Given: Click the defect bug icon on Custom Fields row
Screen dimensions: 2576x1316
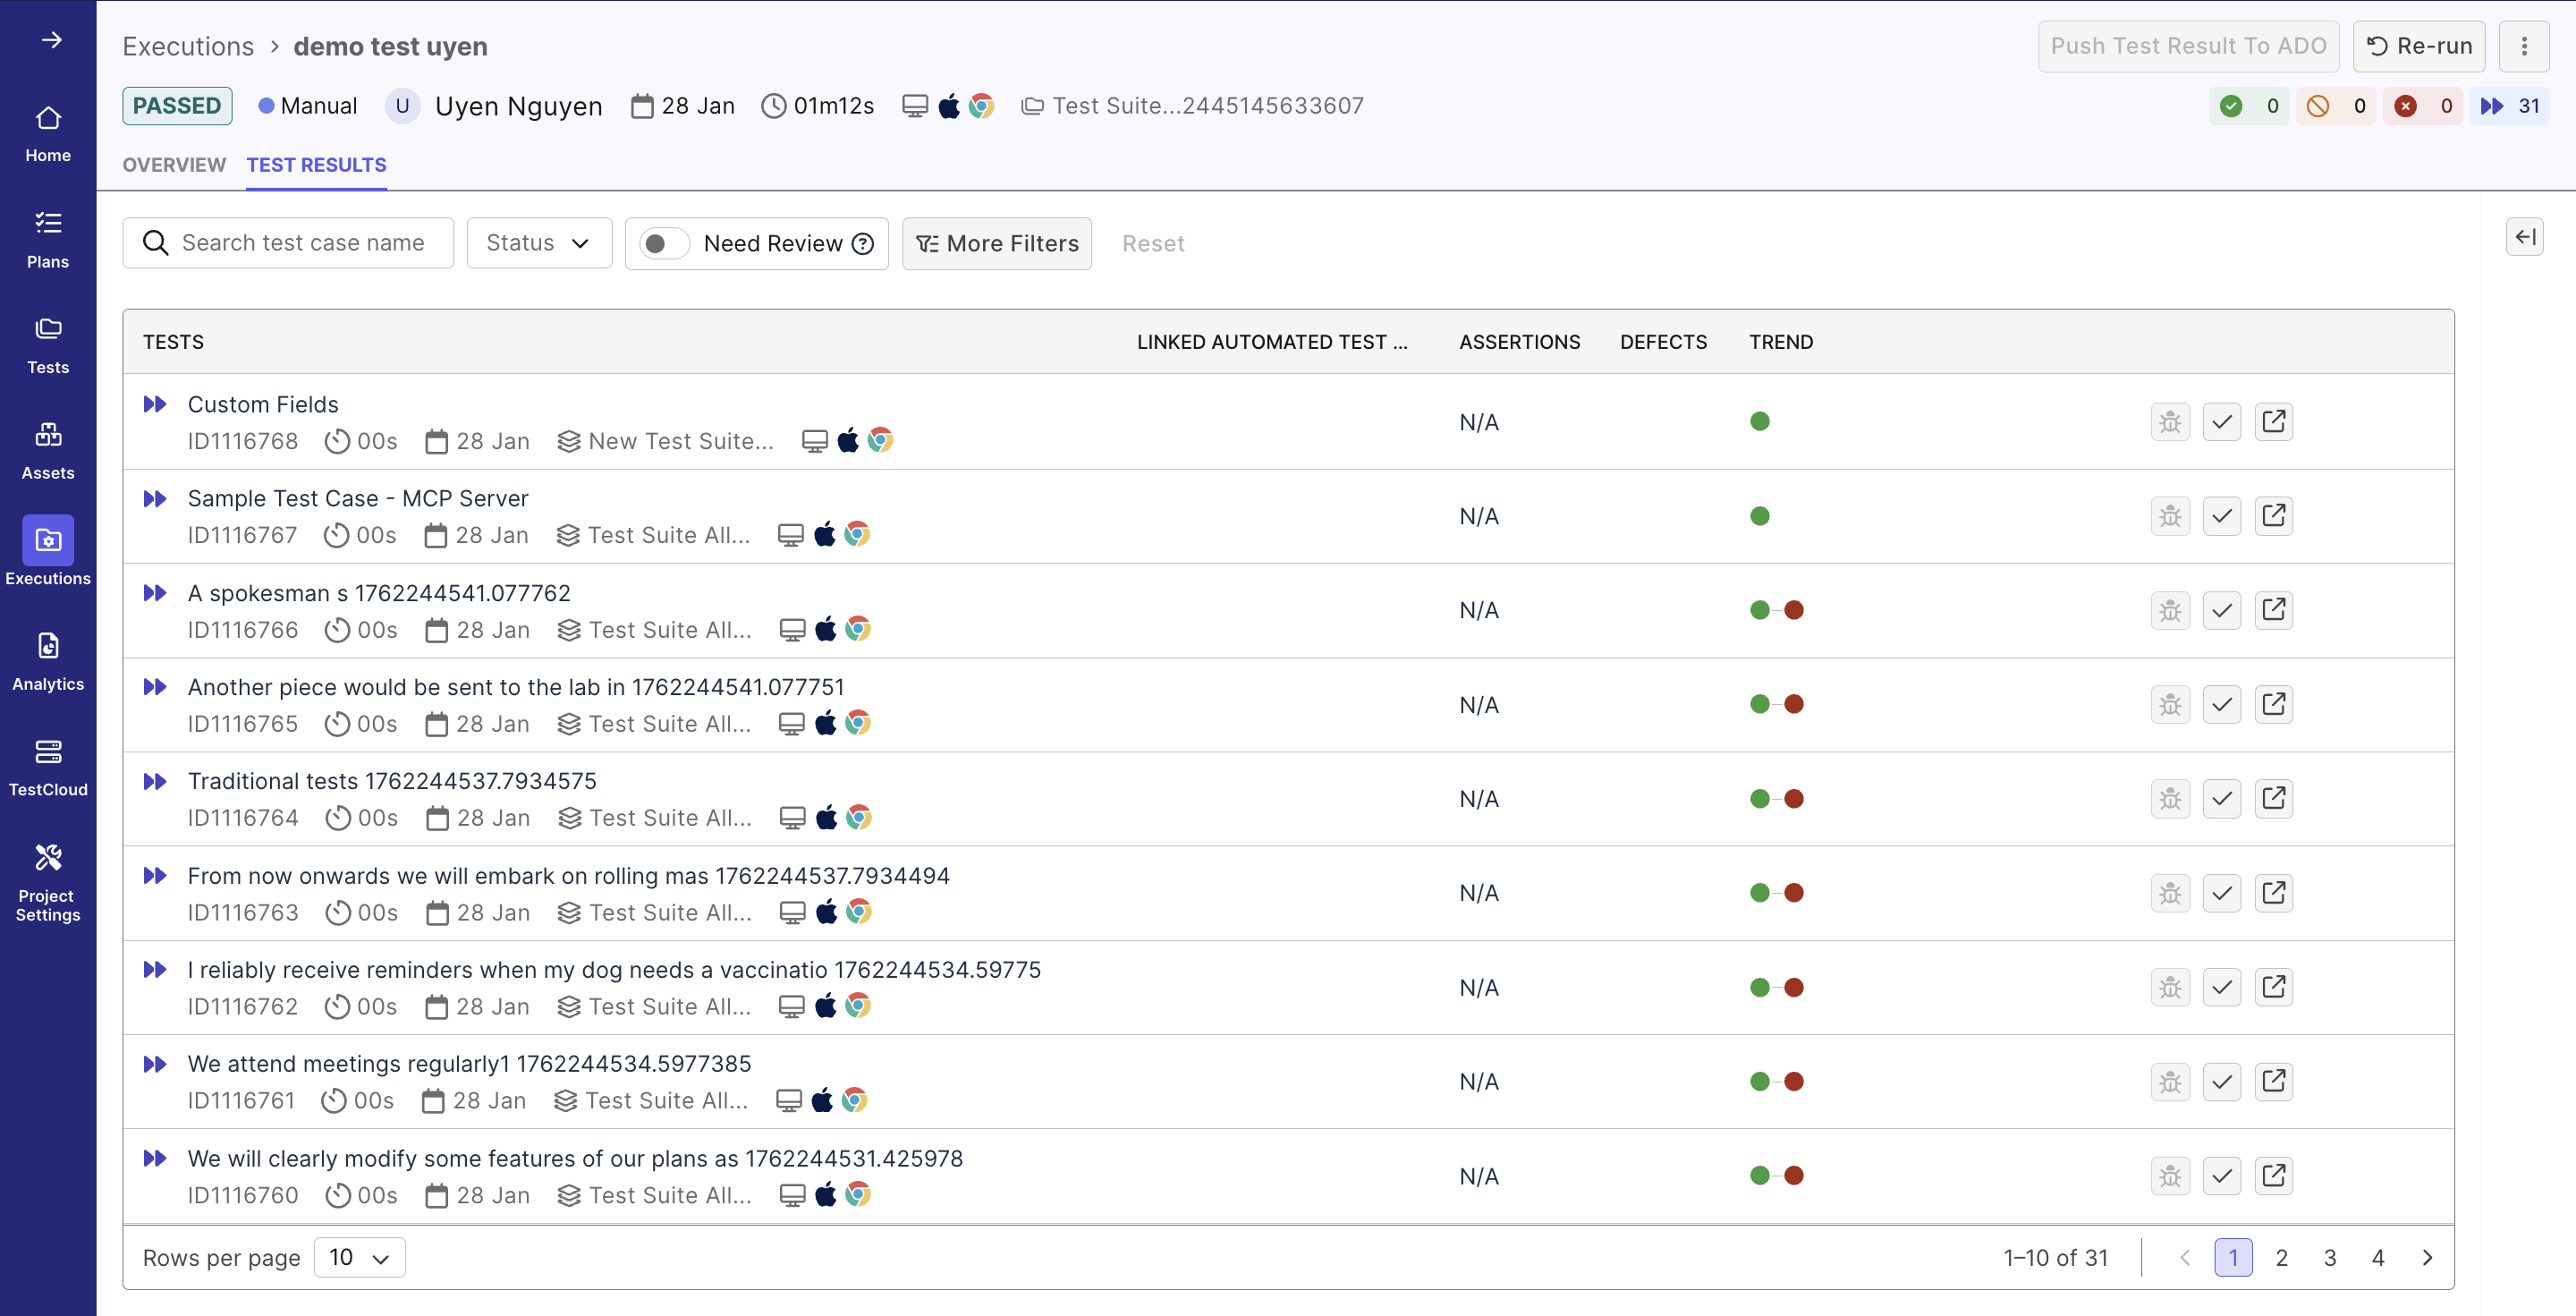Looking at the screenshot, I should (2169, 421).
